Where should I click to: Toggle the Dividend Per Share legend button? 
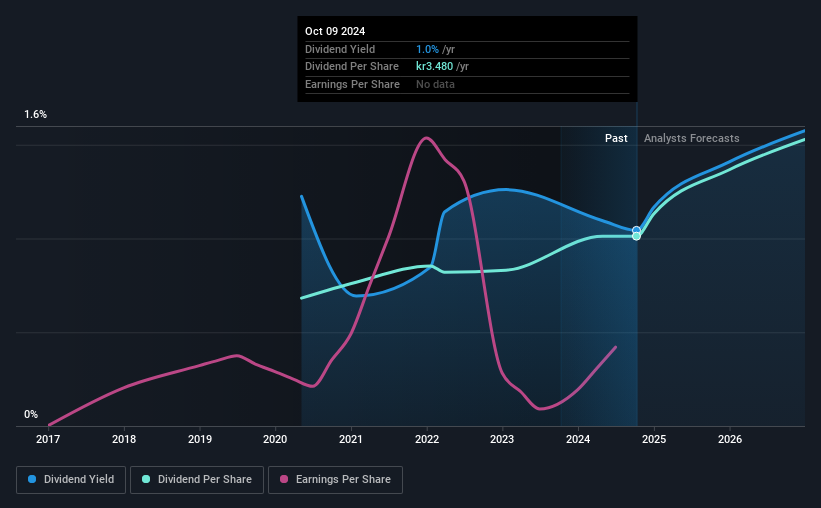197,480
